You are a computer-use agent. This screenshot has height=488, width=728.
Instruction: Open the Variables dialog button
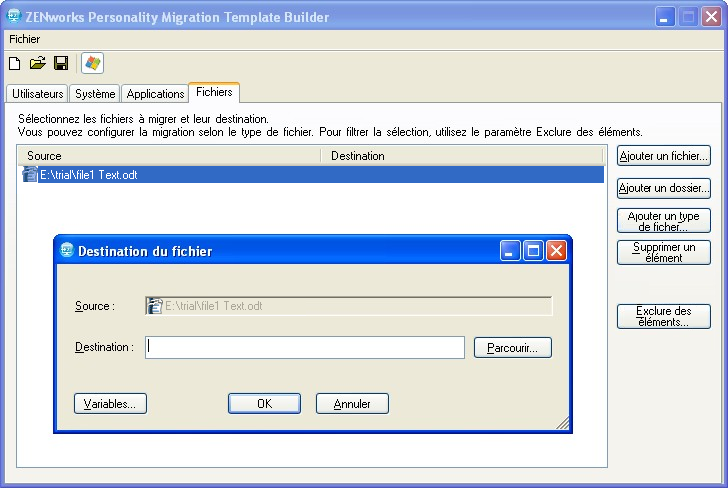pyautogui.click(x=110, y=403)
